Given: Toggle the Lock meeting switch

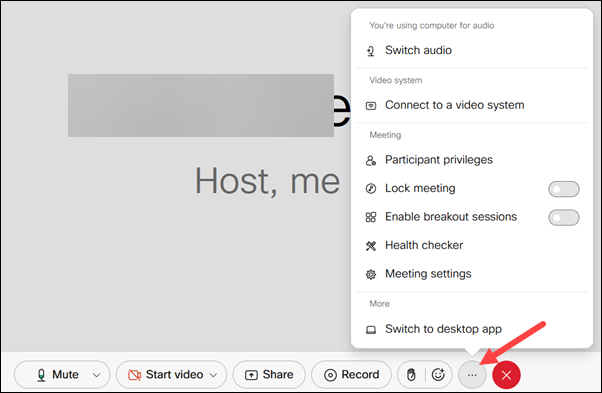Looking at the screenshot, I should point(564,189).
